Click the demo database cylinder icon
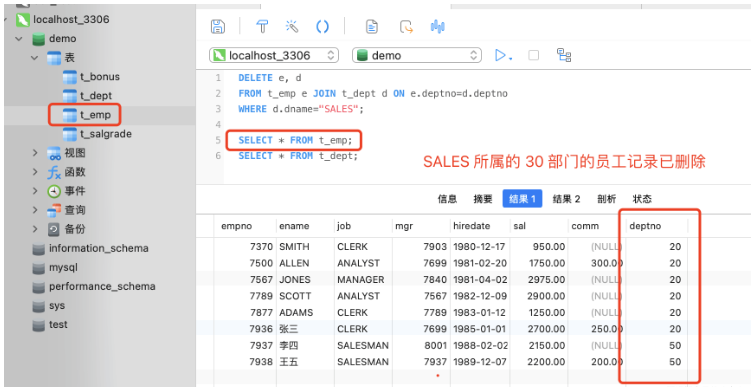The width and height of the screenshot is (753, 387). point(39,39)
